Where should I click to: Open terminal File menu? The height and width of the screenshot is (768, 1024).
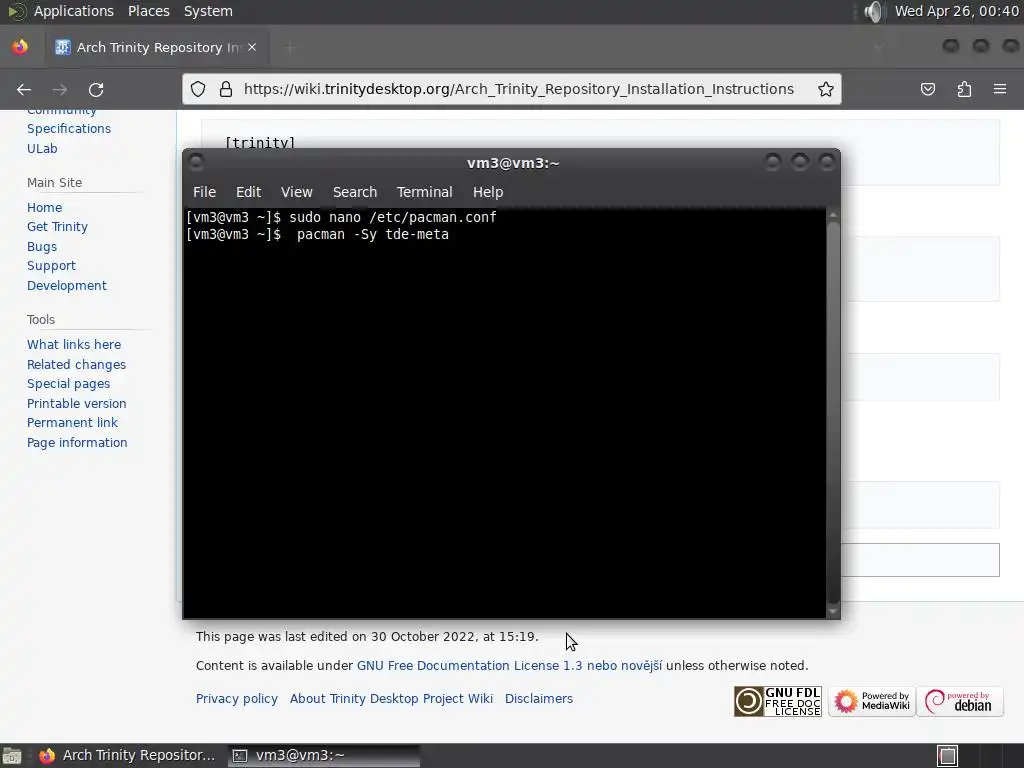(x=204, y=192)
